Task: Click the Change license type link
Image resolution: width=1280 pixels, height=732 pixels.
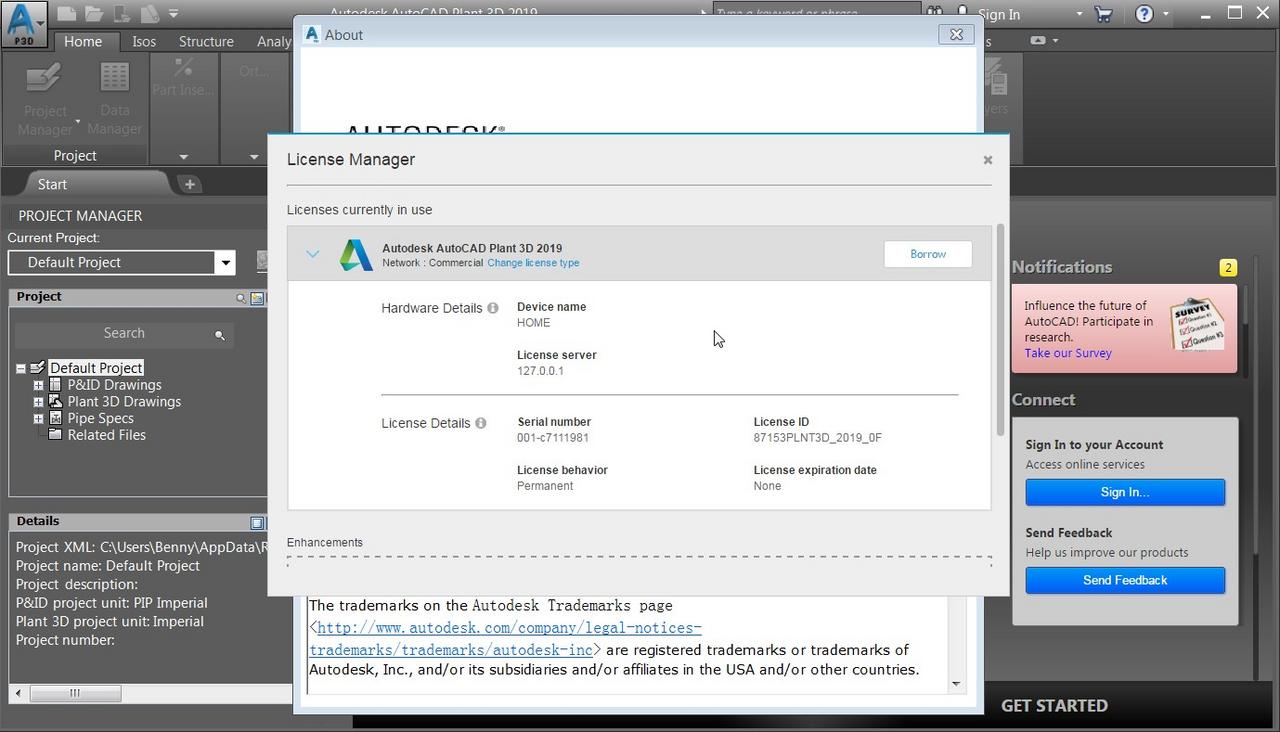Action: (533, 263)
